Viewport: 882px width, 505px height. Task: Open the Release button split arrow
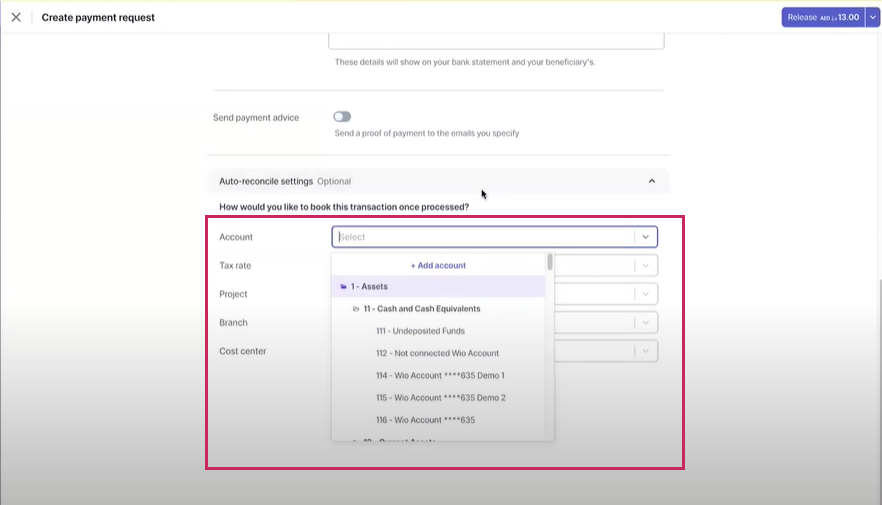click(872, 17)
